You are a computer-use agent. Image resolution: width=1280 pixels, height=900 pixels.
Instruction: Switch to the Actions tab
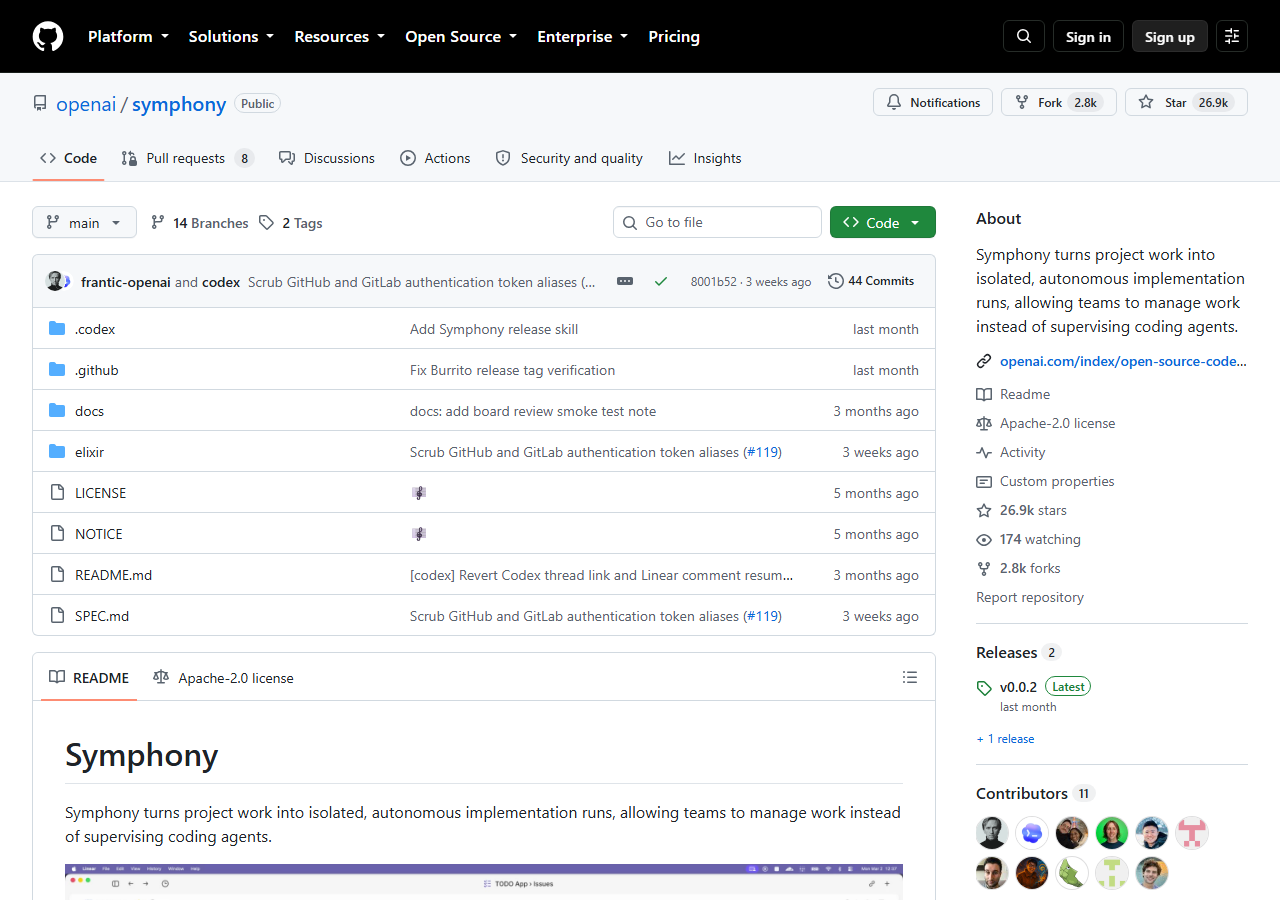click(435, 158)
